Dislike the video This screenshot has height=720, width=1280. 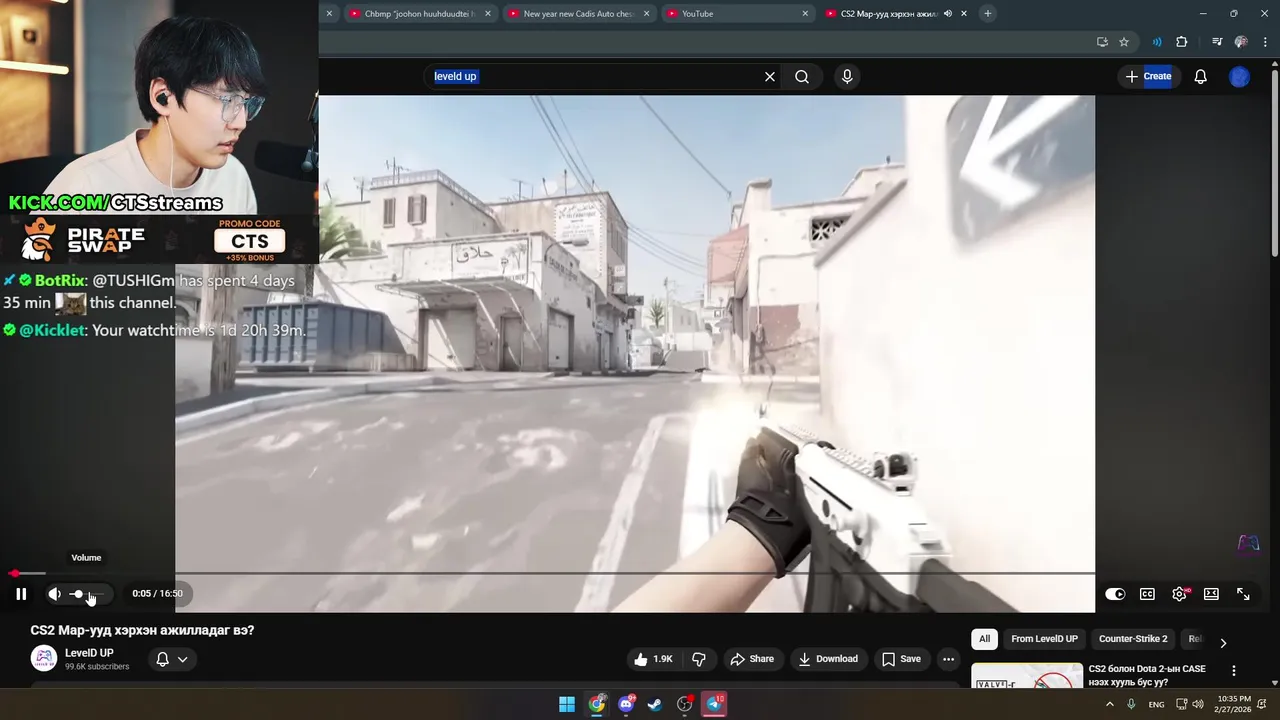click(699, 659)
